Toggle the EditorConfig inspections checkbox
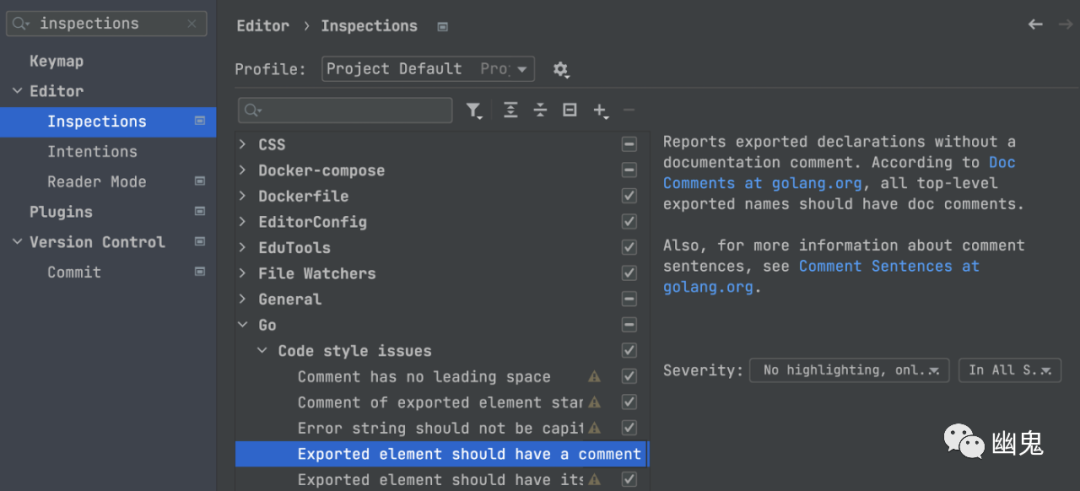This screenshot has height=491, width=1080. pos(629,222)
